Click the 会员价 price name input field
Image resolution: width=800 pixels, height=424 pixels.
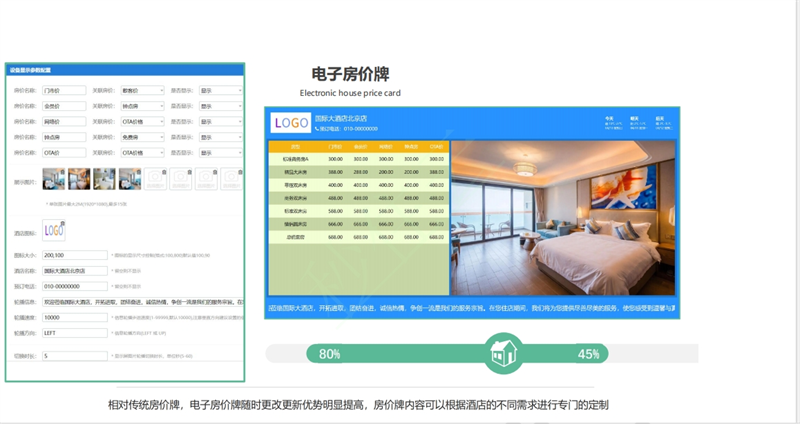(x=64, y=106)
